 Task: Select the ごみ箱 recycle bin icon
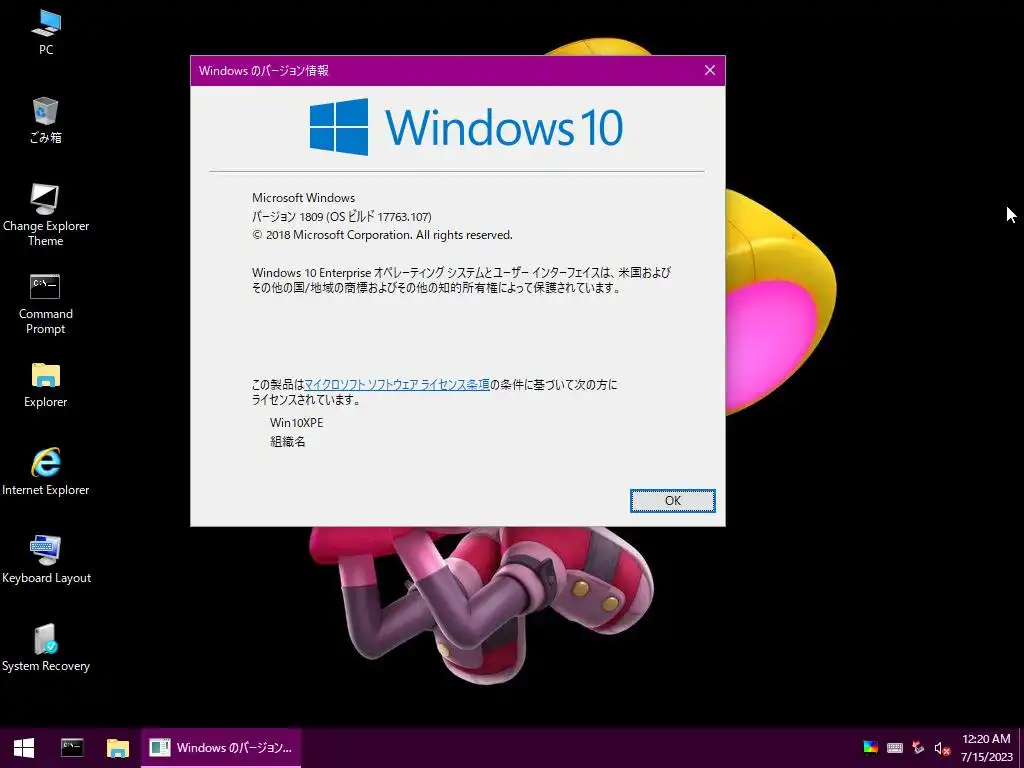[x=46, y=120]
